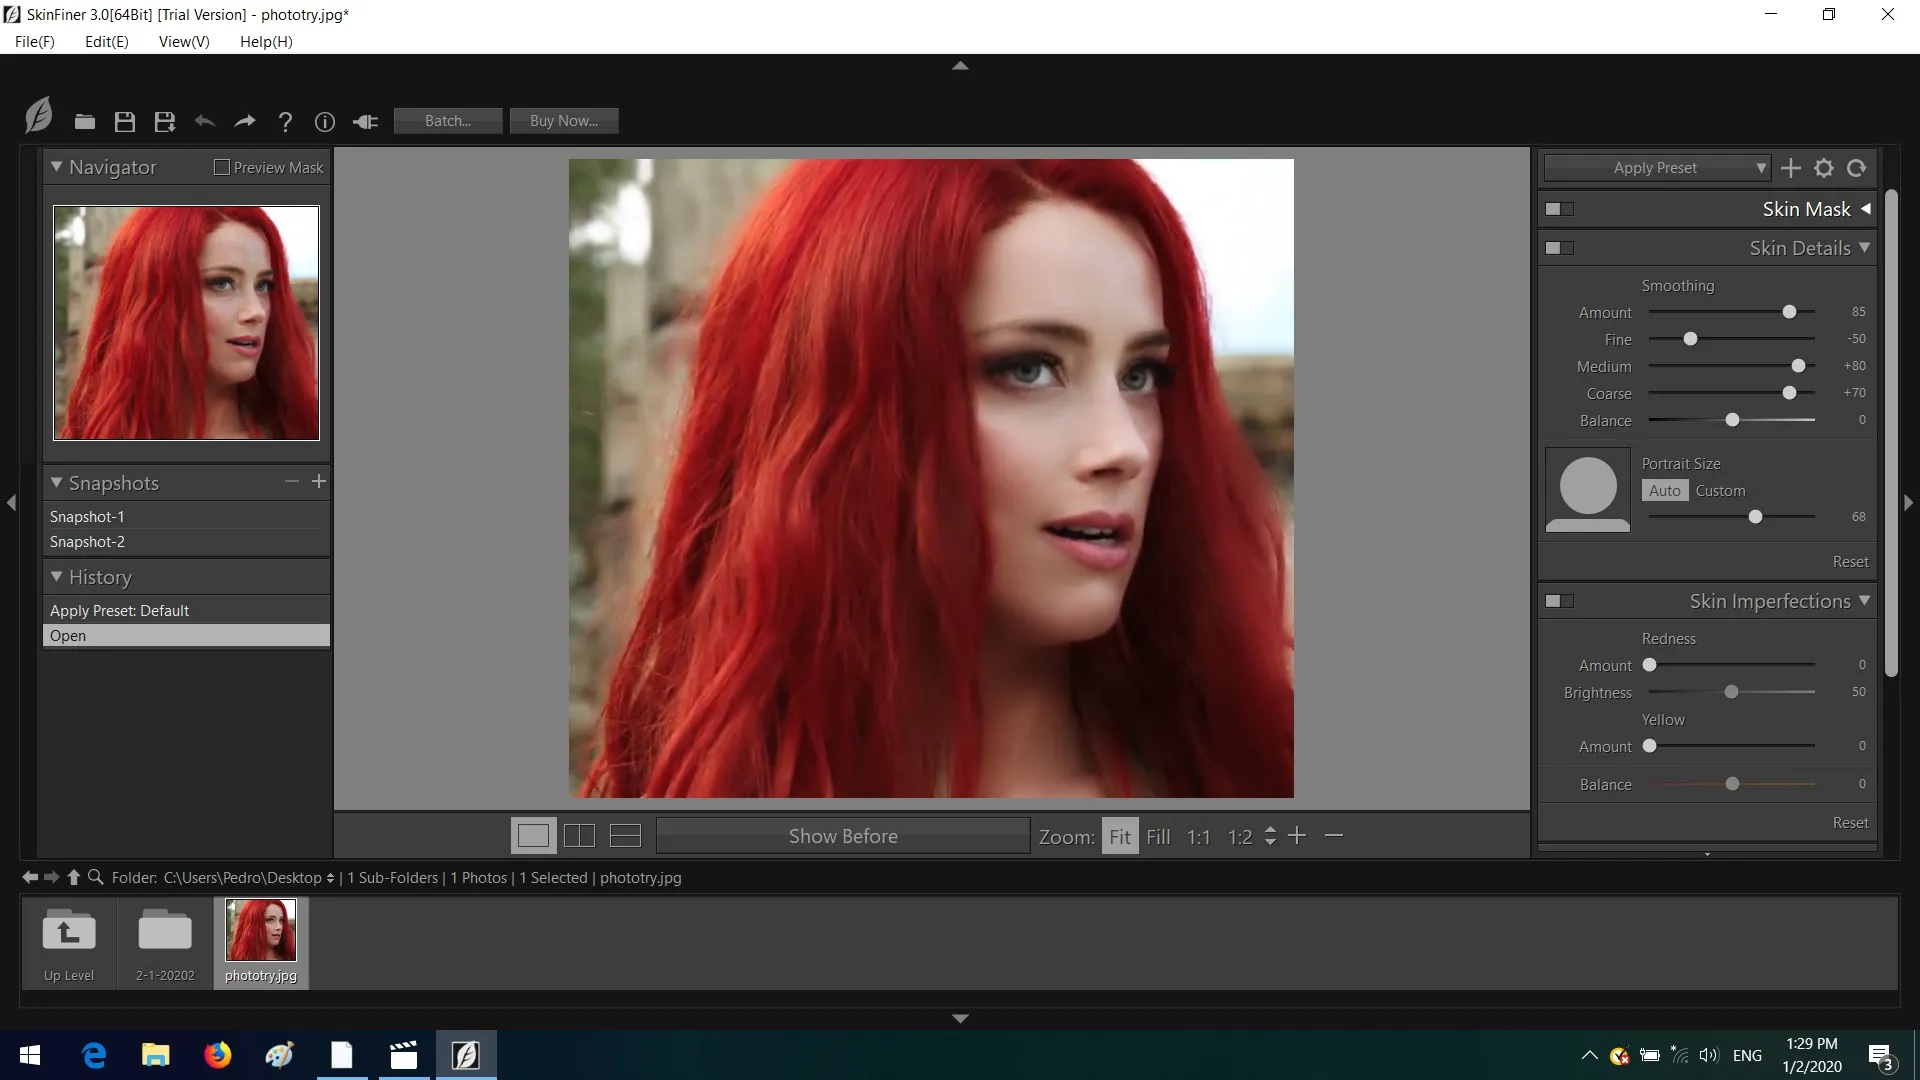Go forward in folder browser
Image resolution: width=1920 pixels, height=1080 pixels.
[x=52, y=877]
